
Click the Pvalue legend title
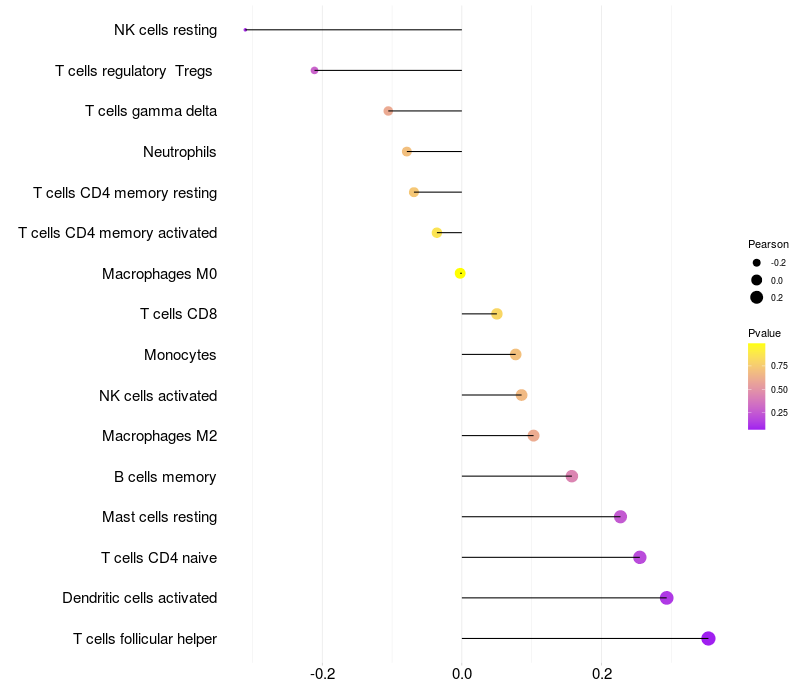(x=764, y=333)
